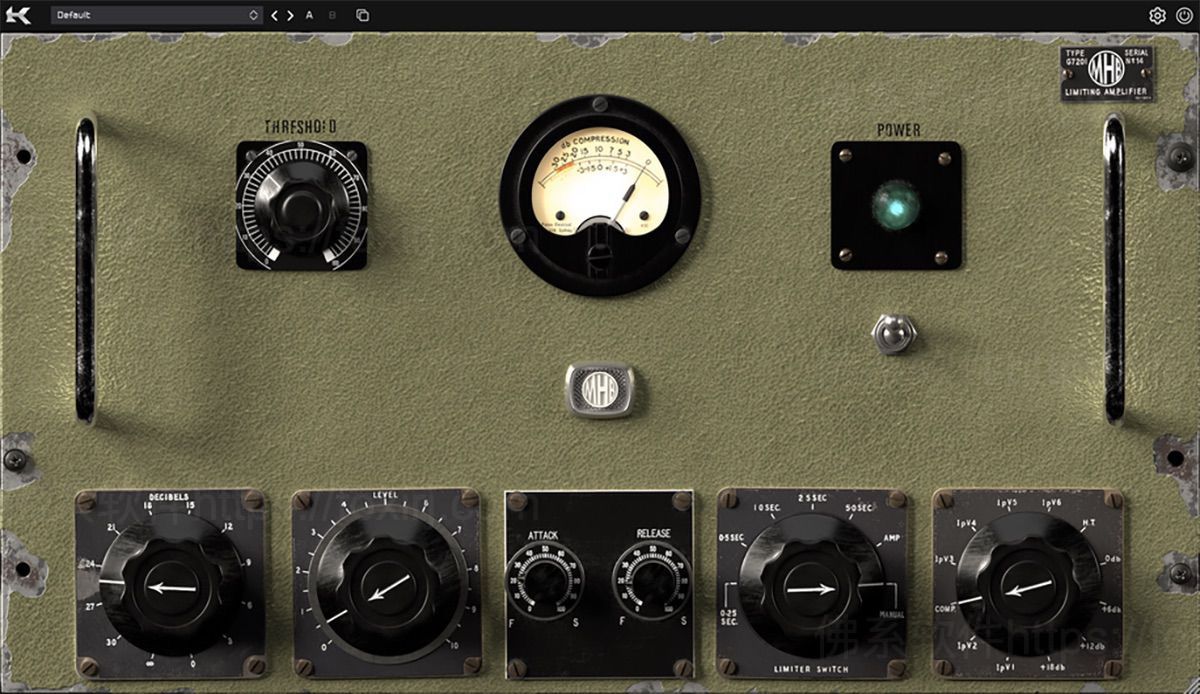
Task: Open the Default preset dropdown
Action: coord(150,15)
